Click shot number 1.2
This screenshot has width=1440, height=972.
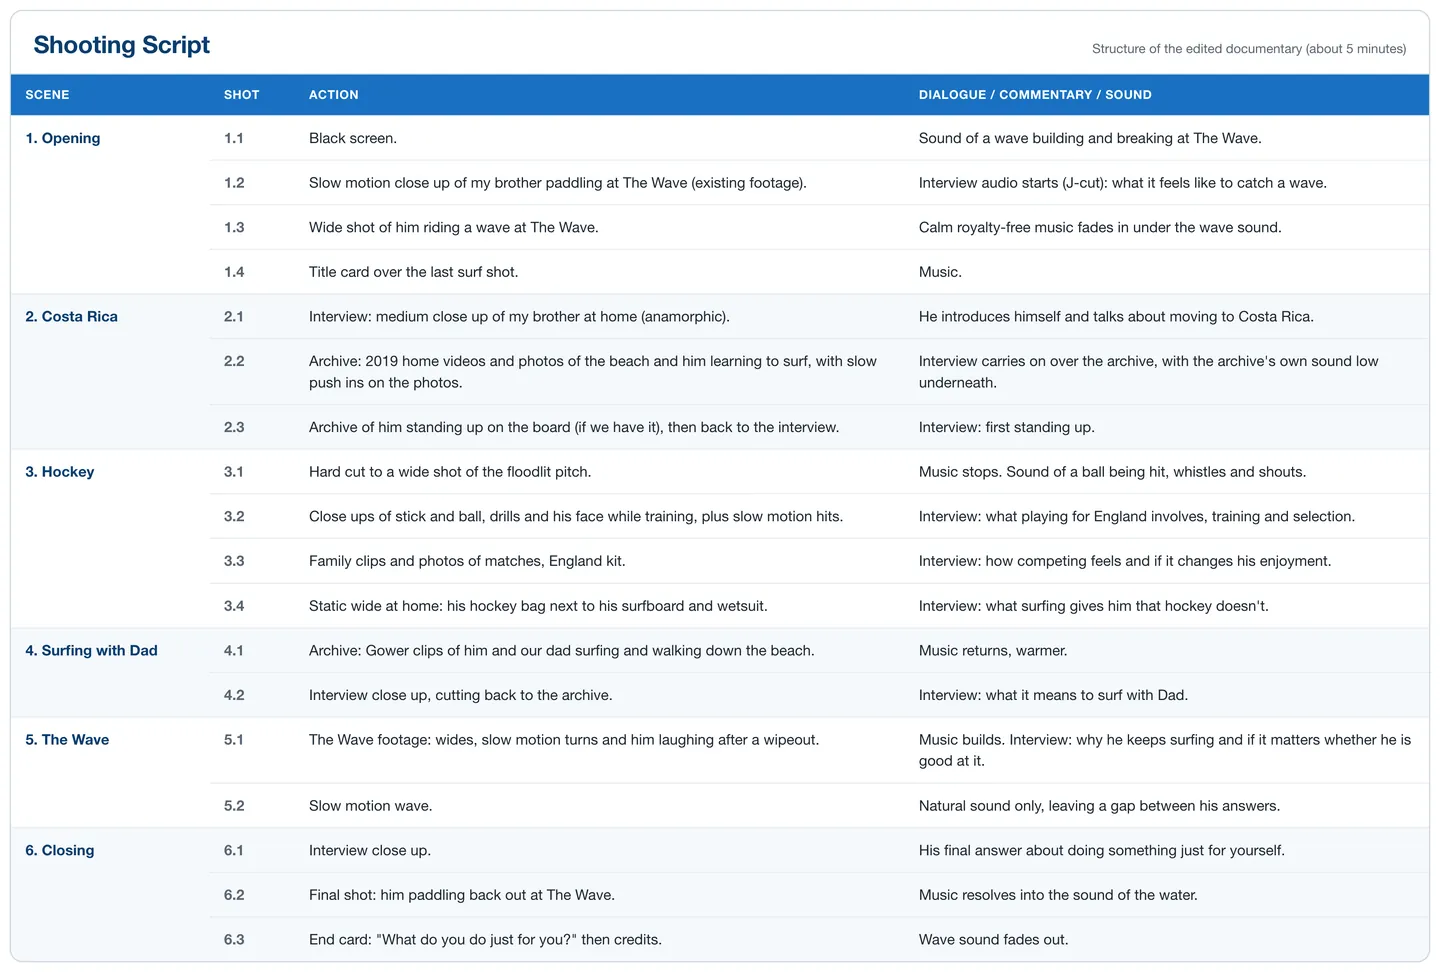(x=234, y=183)
